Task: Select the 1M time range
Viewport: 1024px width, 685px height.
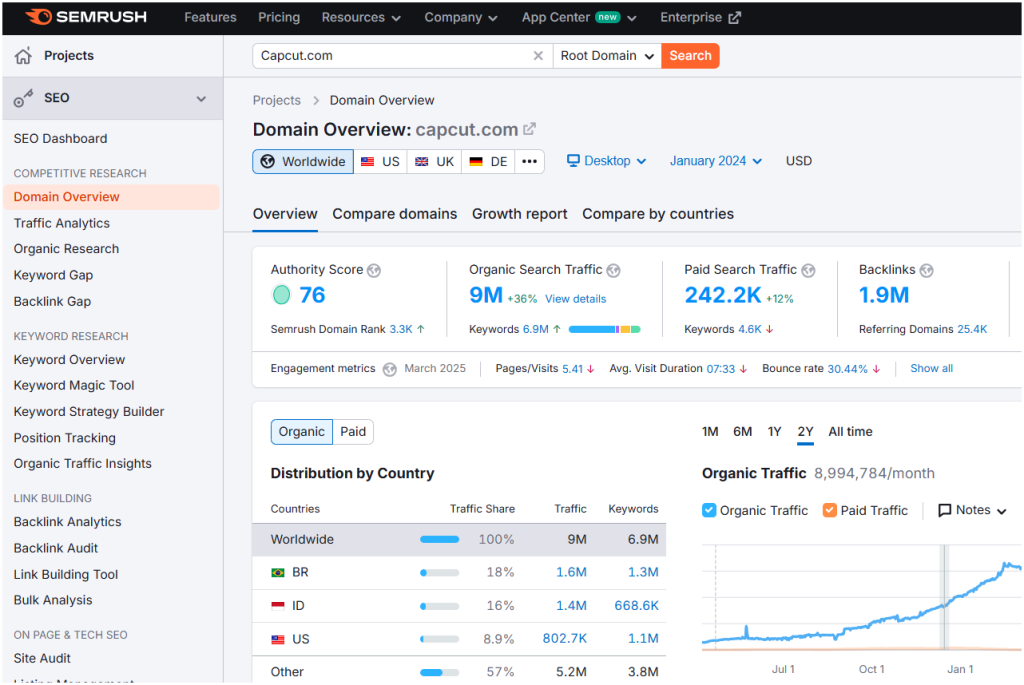Action: click(x=710, y=432)
